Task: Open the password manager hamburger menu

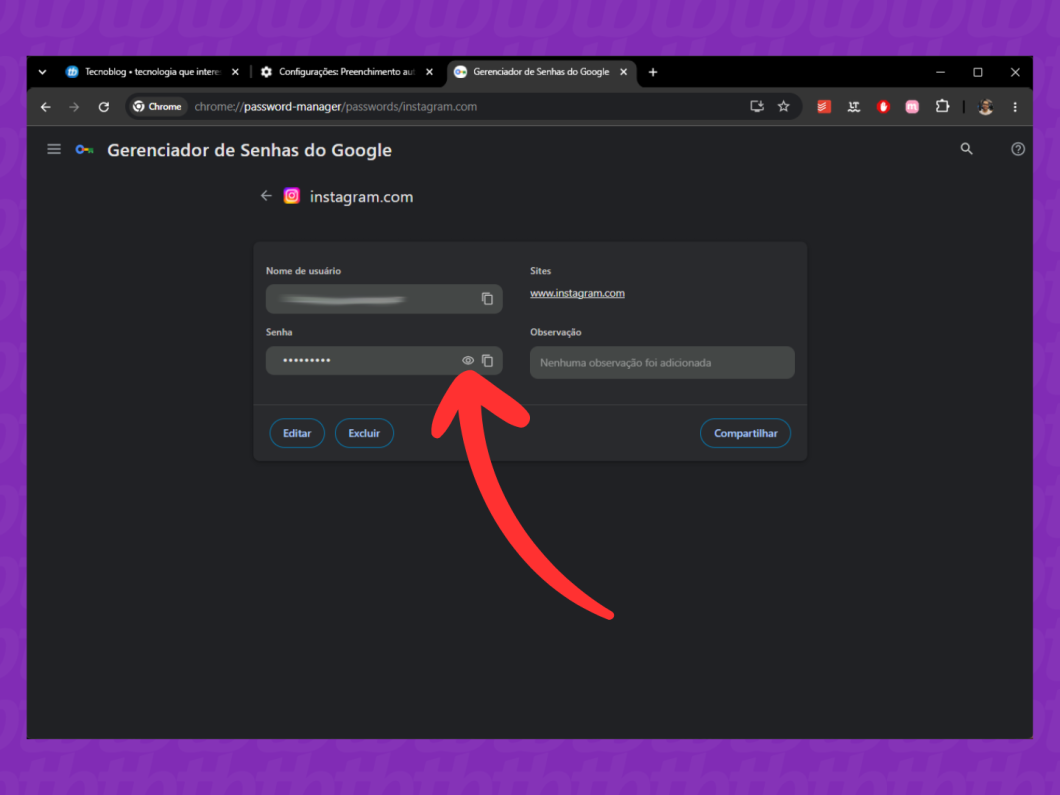Action: click(54, 149)
